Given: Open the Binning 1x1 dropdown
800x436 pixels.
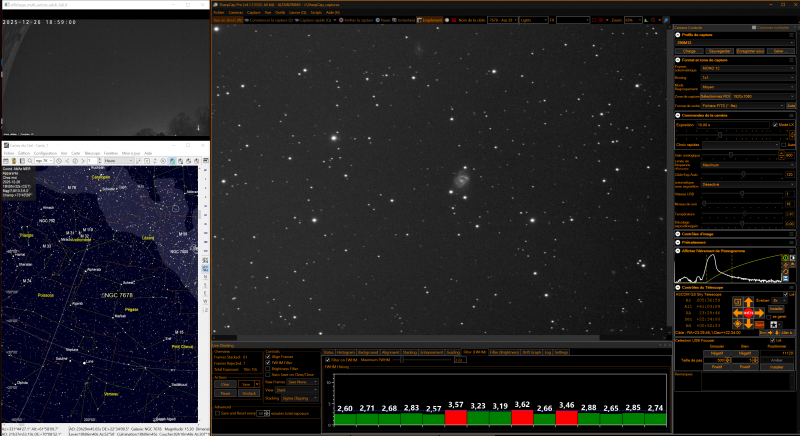Looking at the screenshot, I should (x=747, y=78).
